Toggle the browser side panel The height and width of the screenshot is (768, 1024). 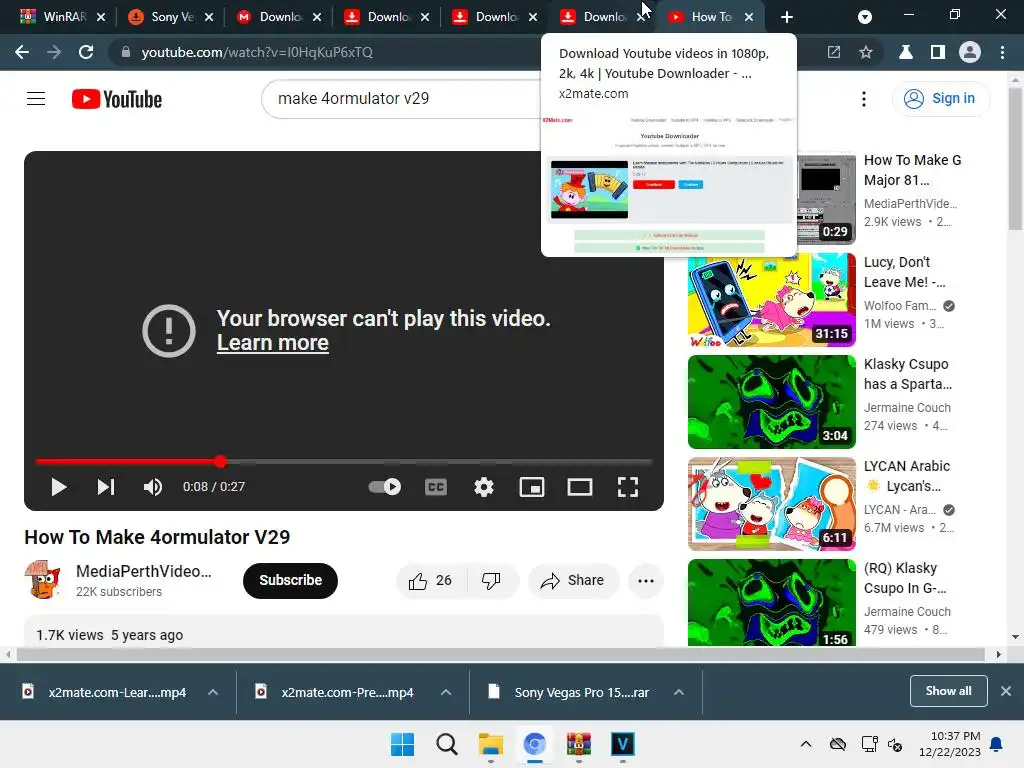(x=938, y=52)
